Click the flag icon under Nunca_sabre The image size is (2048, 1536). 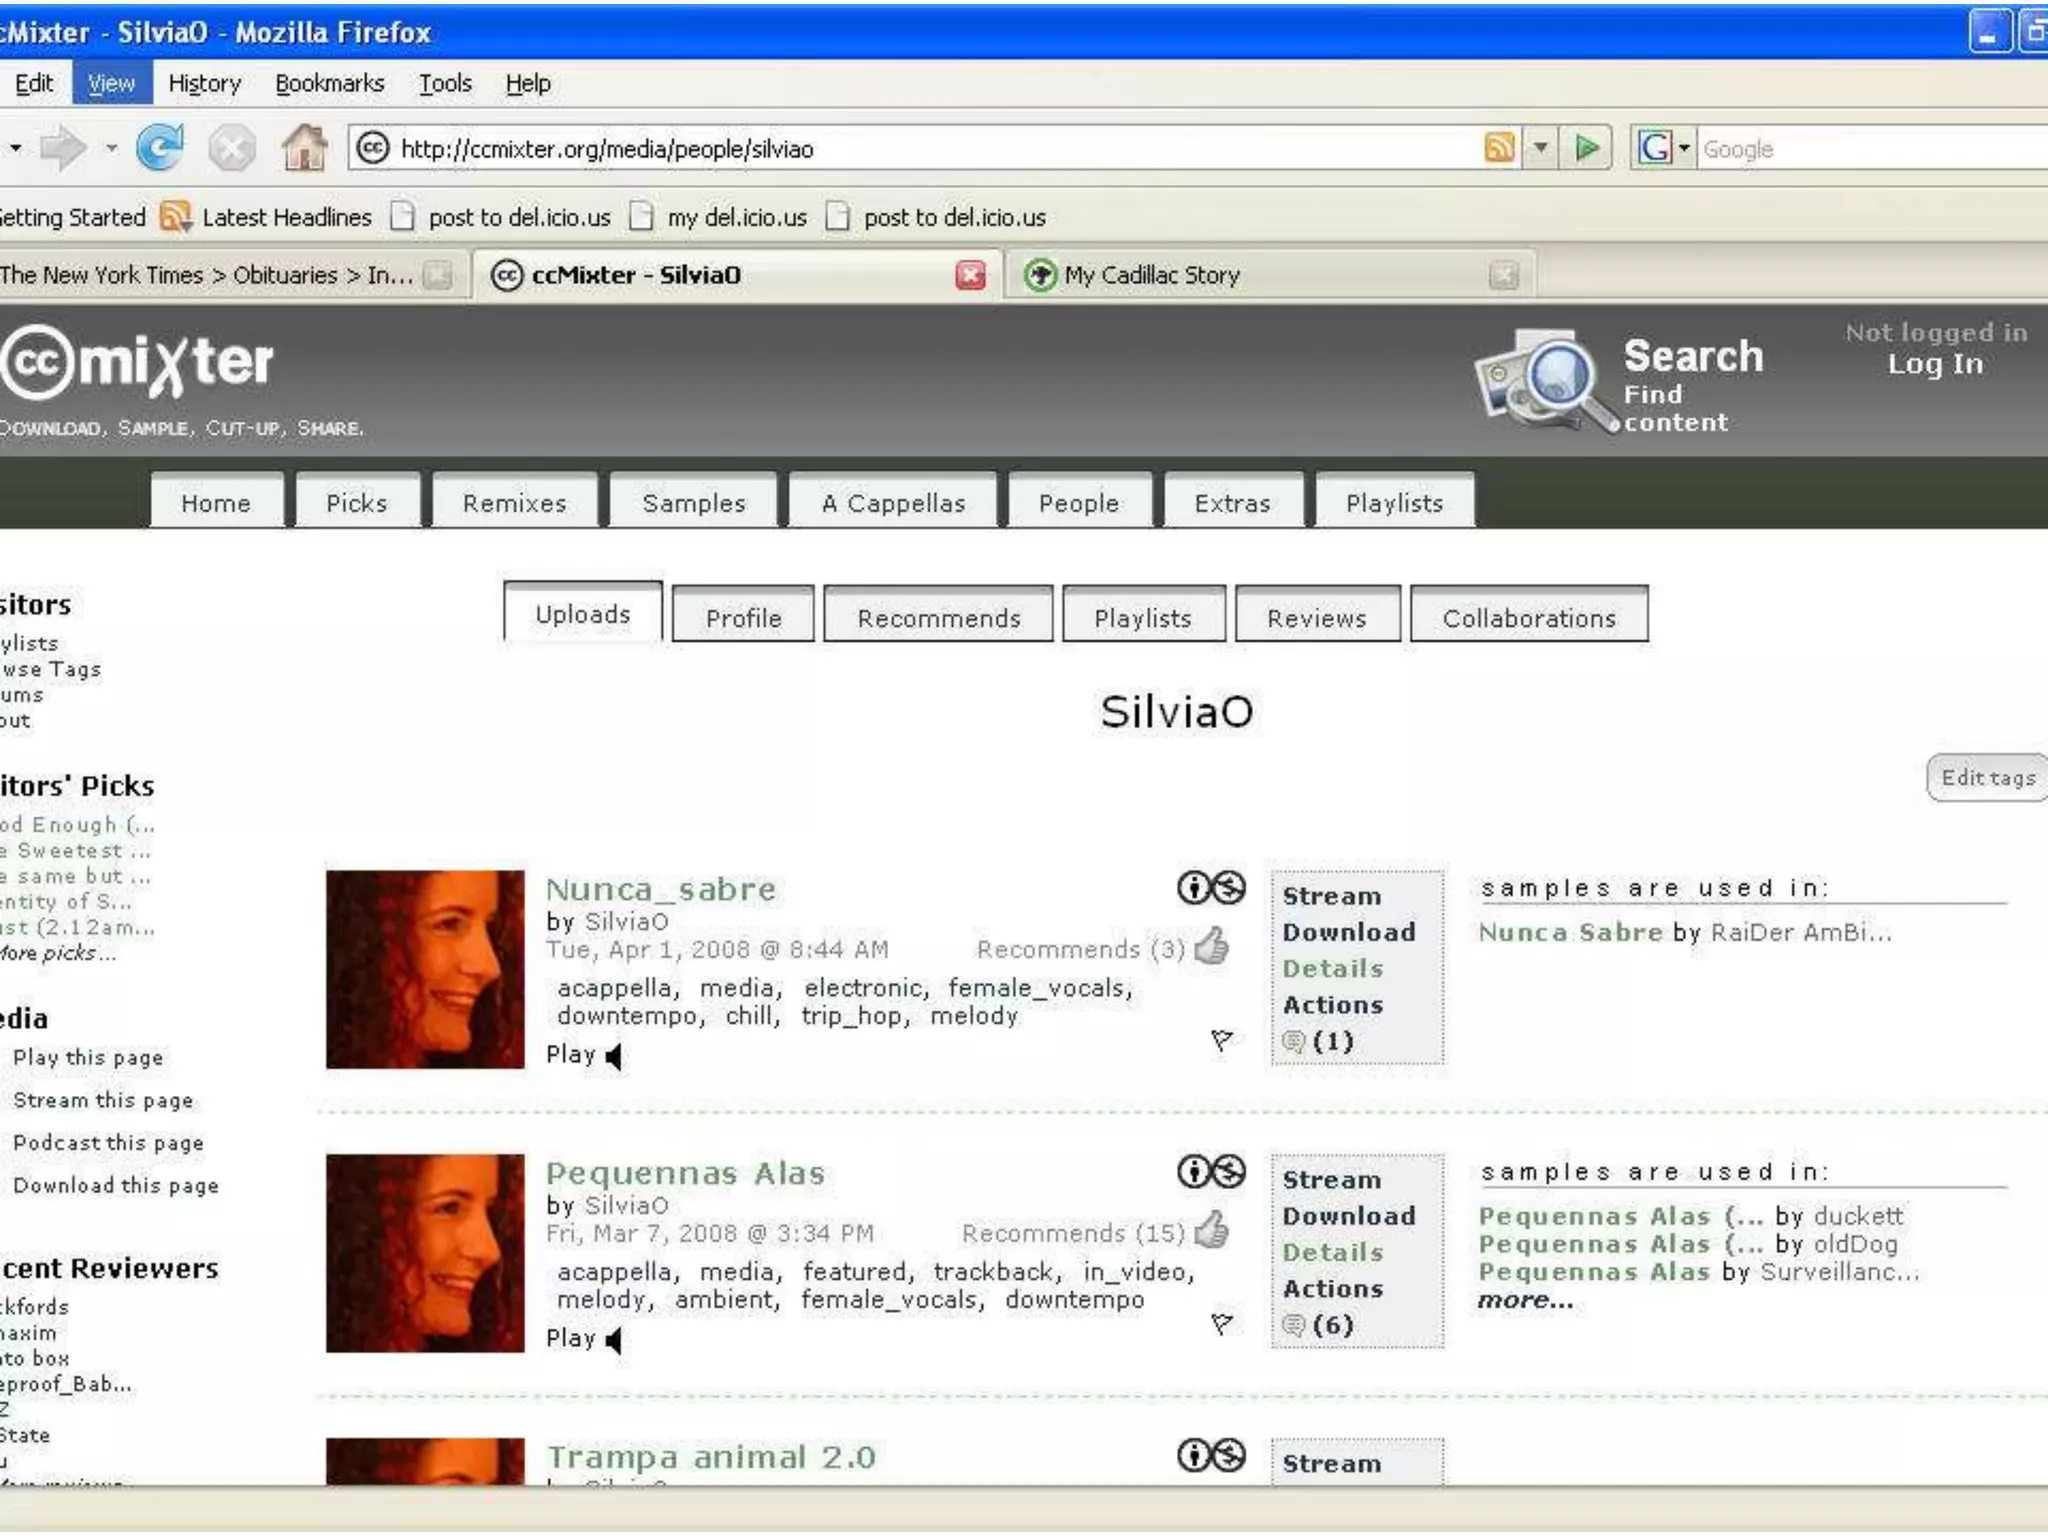tap(1221, 1040)
